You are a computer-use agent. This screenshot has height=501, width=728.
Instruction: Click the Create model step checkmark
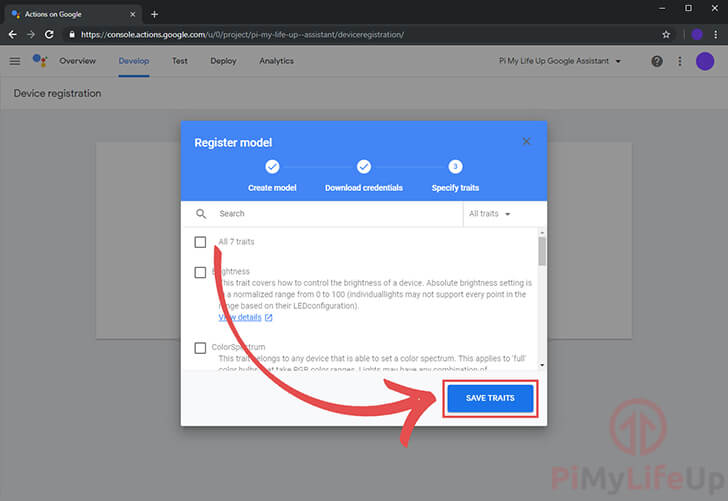tap(272, 166)
